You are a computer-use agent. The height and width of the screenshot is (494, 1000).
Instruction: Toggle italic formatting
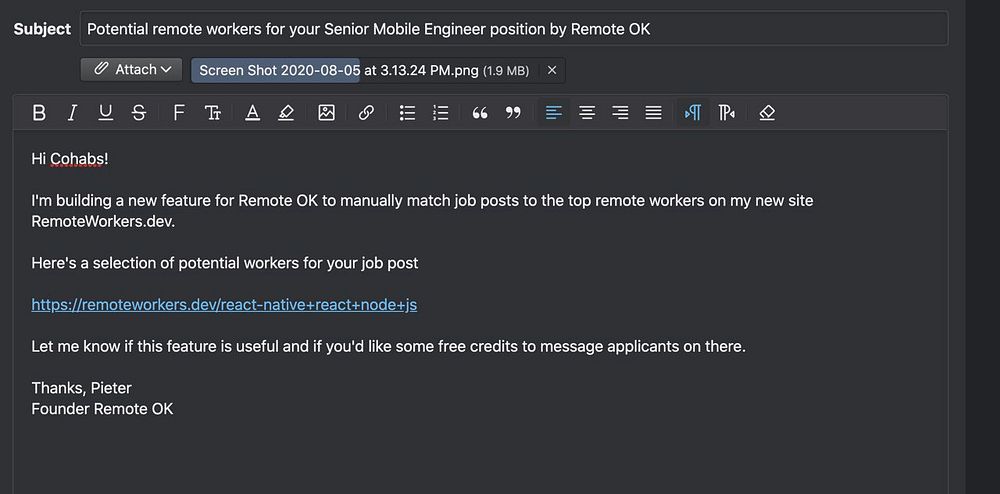[72, 113]
